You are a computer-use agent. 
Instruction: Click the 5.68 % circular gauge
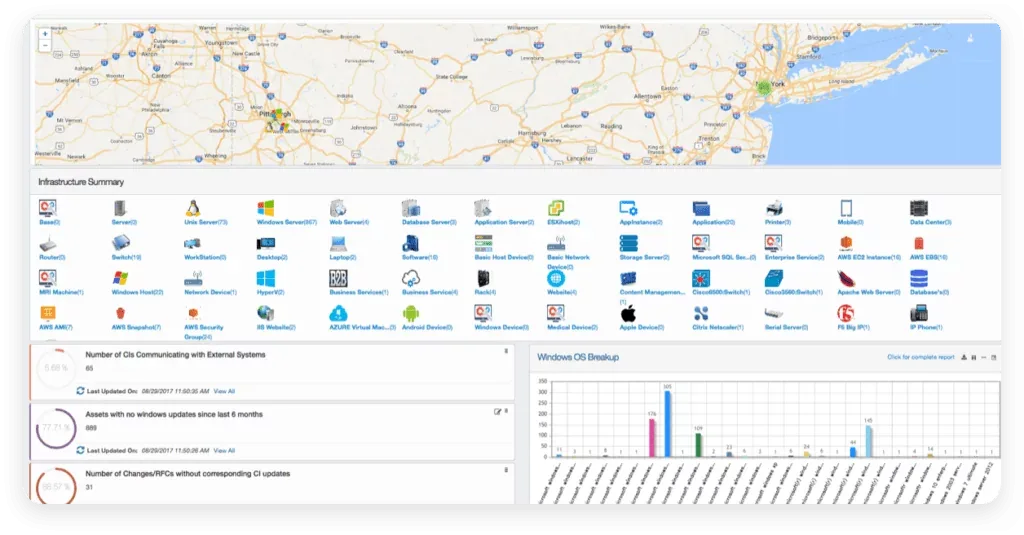click(56, 368)
